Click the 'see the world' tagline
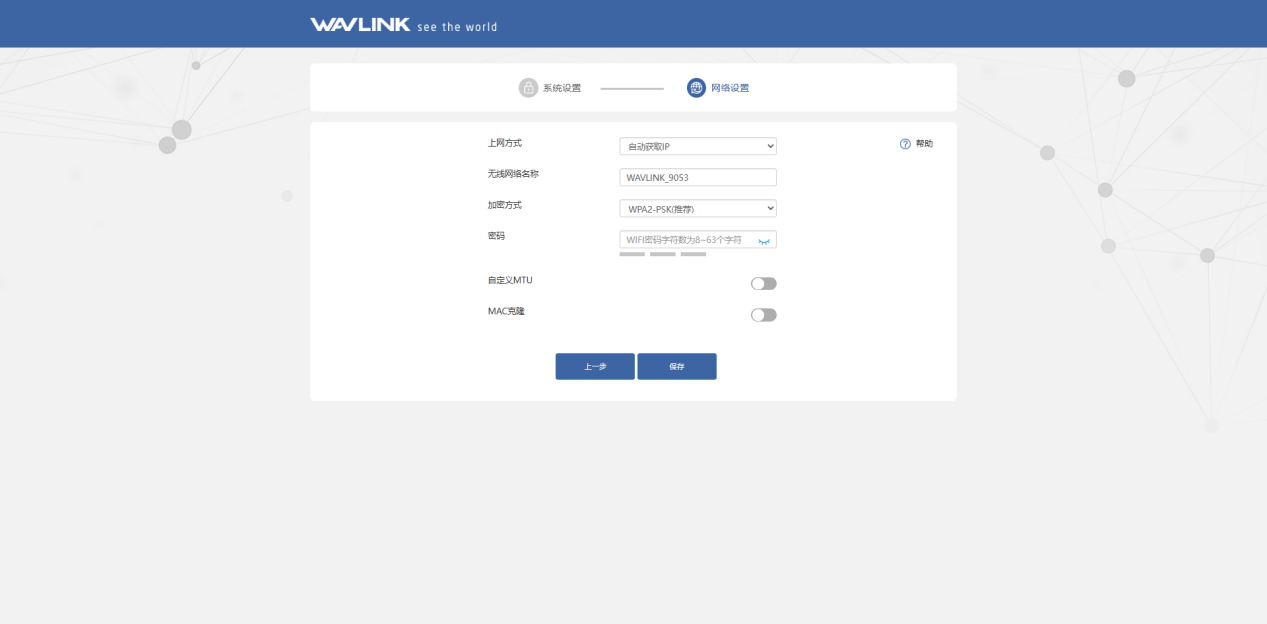Image resolution: width=1267 pixels, height=624 pixels. click(x=457, y=27)
